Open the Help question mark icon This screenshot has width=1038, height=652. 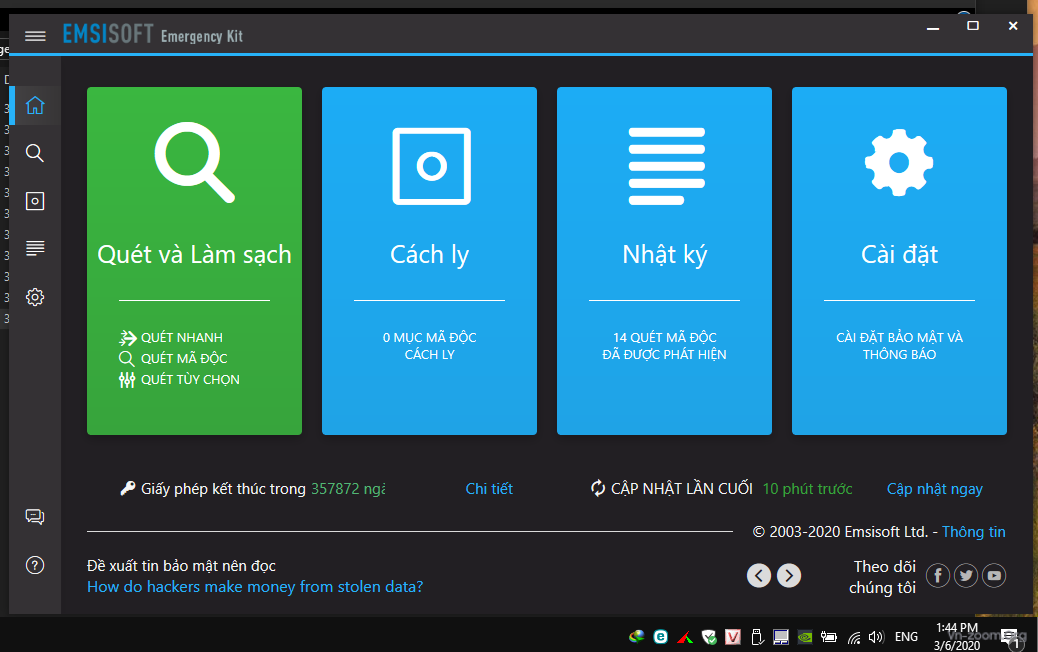[35, 565]
